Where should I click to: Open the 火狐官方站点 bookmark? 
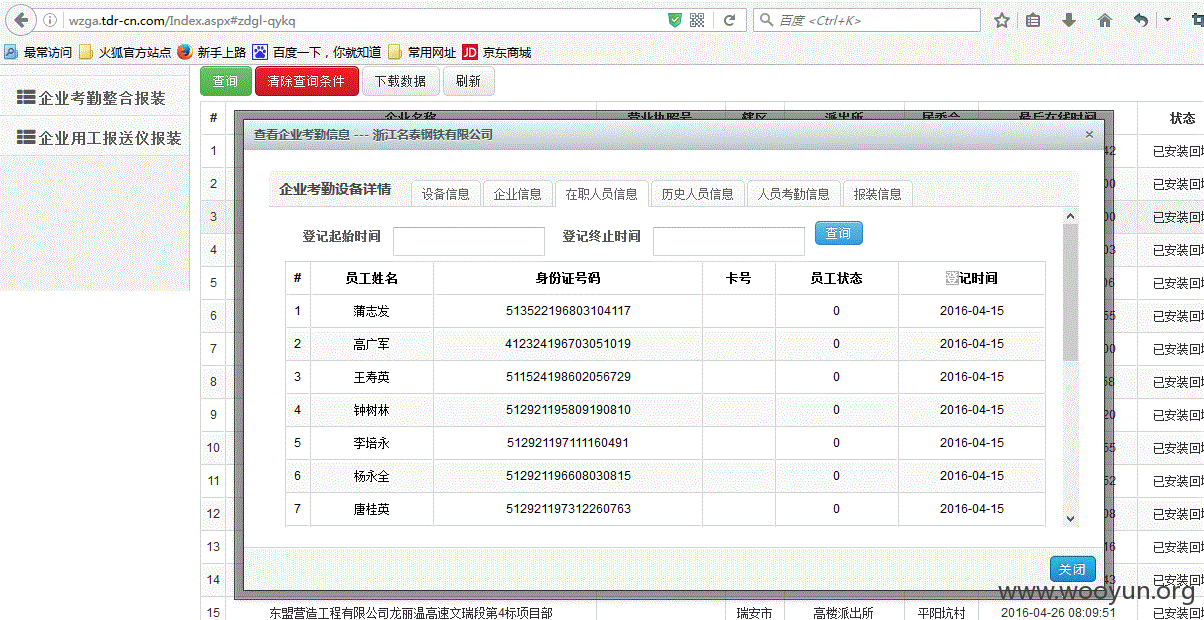[x=125, y=52]
